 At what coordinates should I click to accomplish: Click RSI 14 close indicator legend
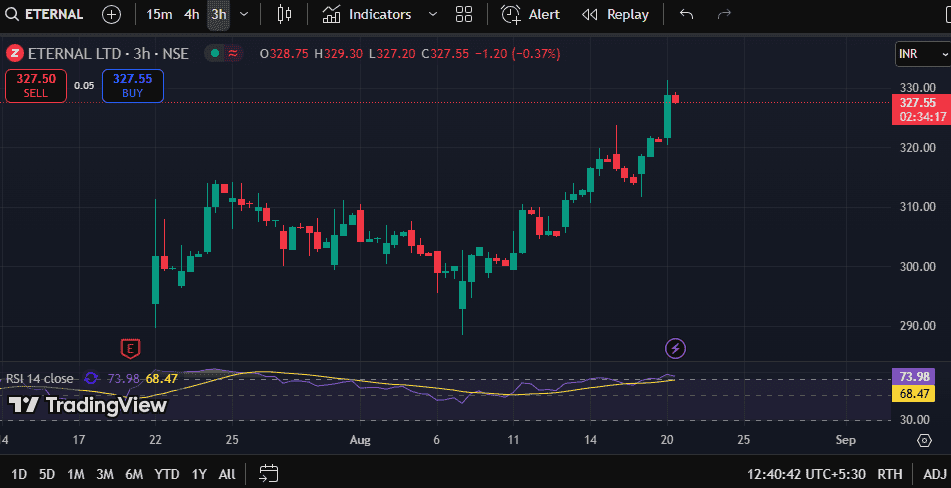[x=40, y=379]
